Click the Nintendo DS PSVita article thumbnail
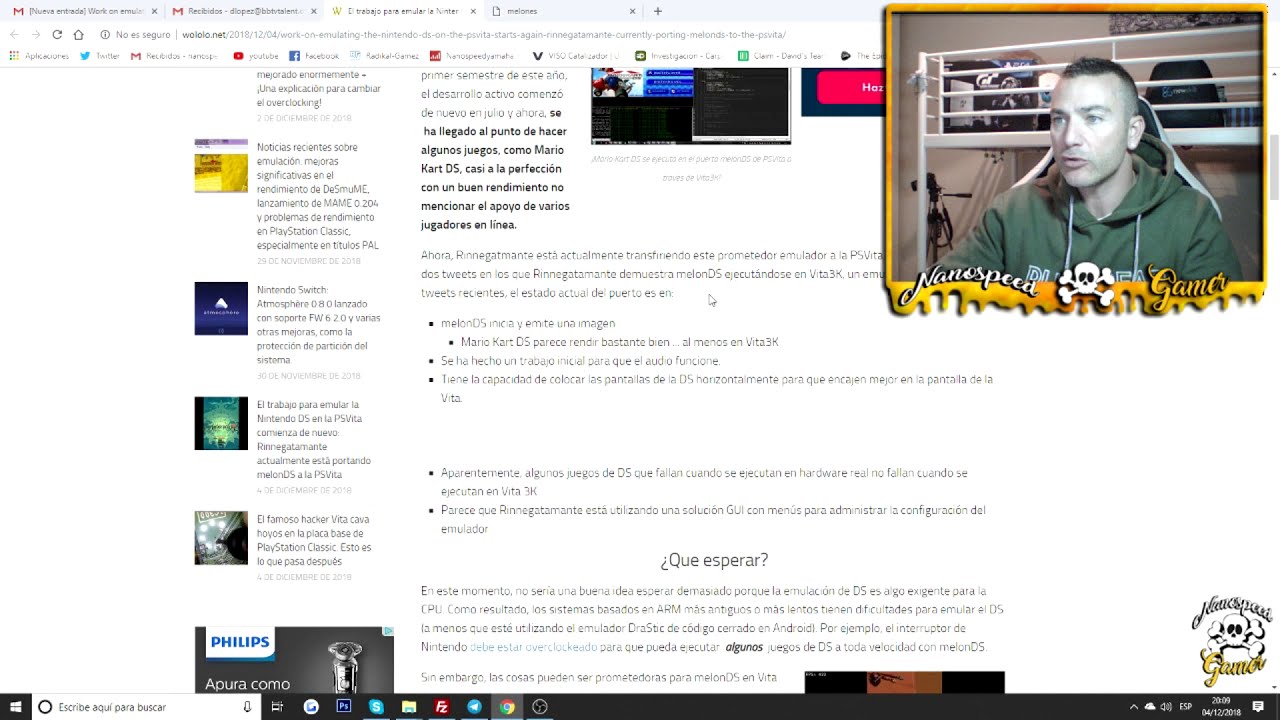The height and width of the screenshot is (720, 1280). pyautogui.click(x=221, y=423)
